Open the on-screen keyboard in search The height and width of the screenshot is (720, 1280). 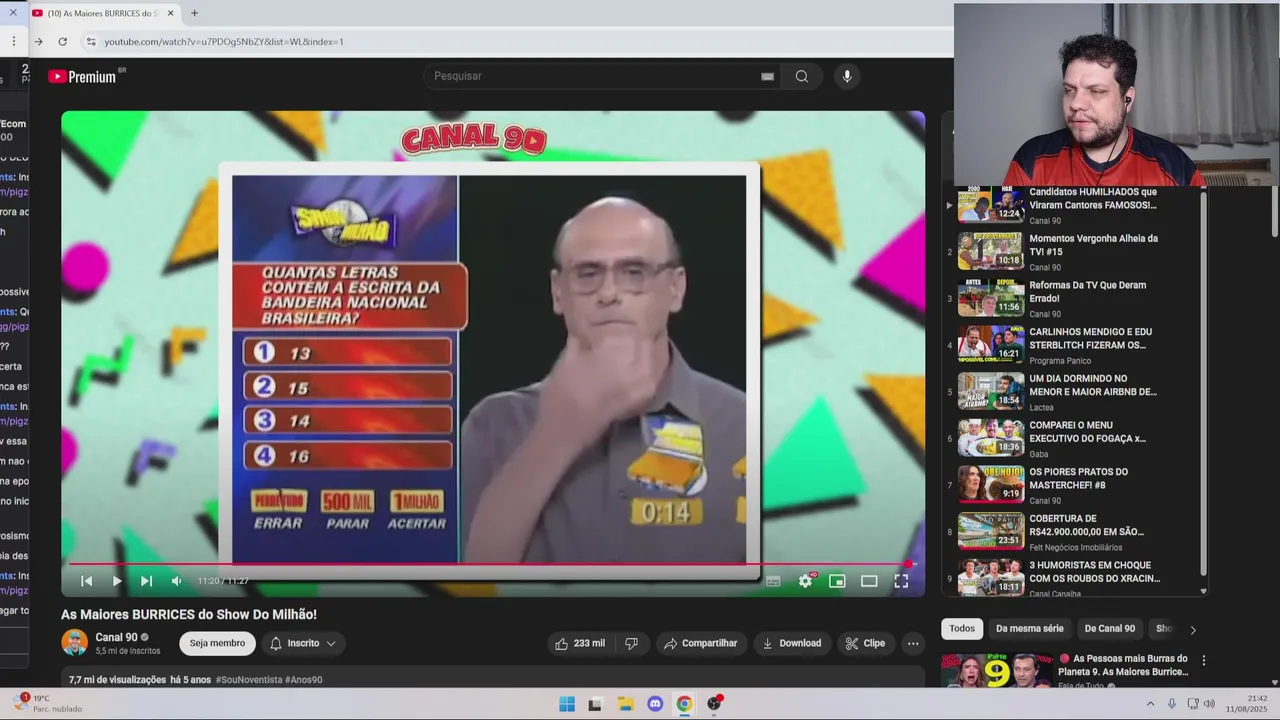tap(767, 76)
